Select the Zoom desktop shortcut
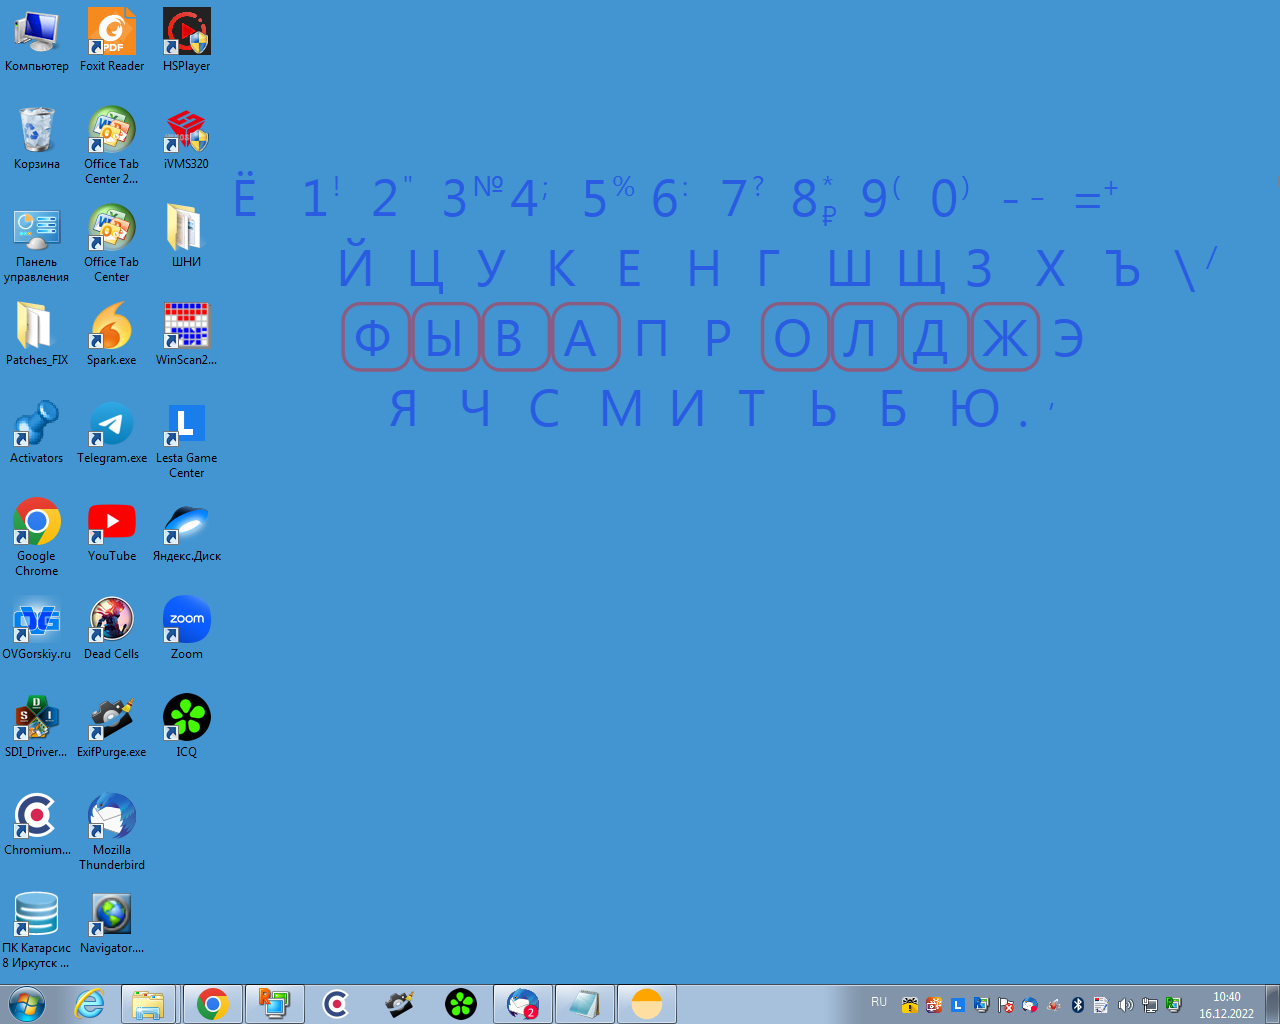Image resolution: width=1280 pixels, height=1024 pixels. pyautogui.click(x=187, y=629)
